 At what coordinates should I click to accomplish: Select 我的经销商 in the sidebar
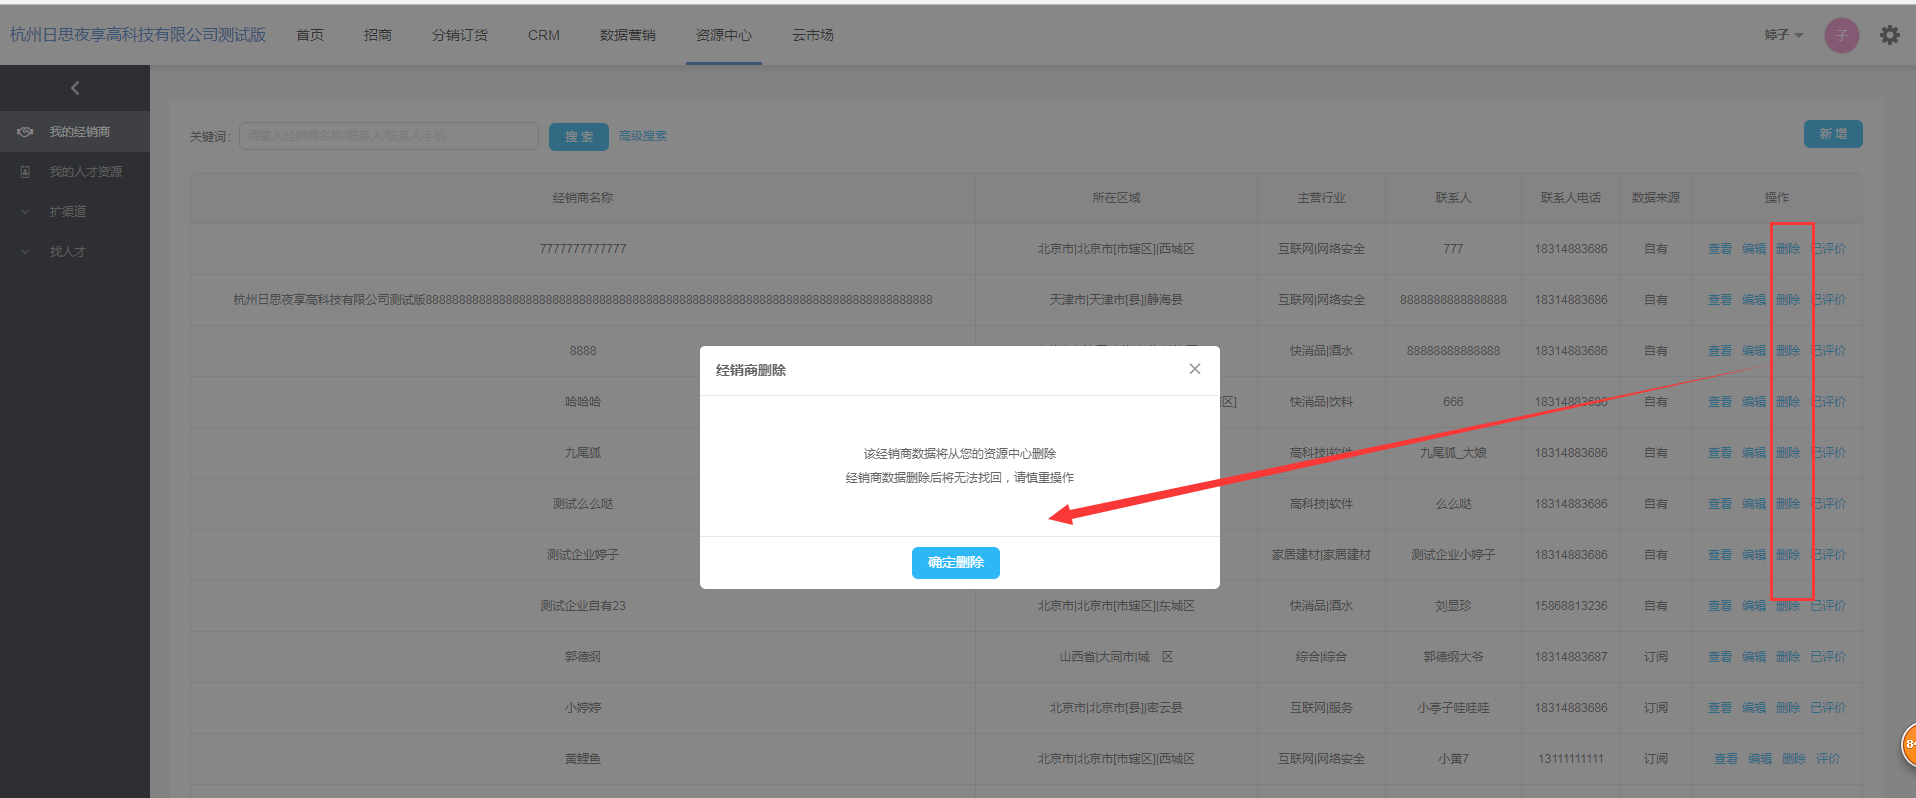[79, 132]
